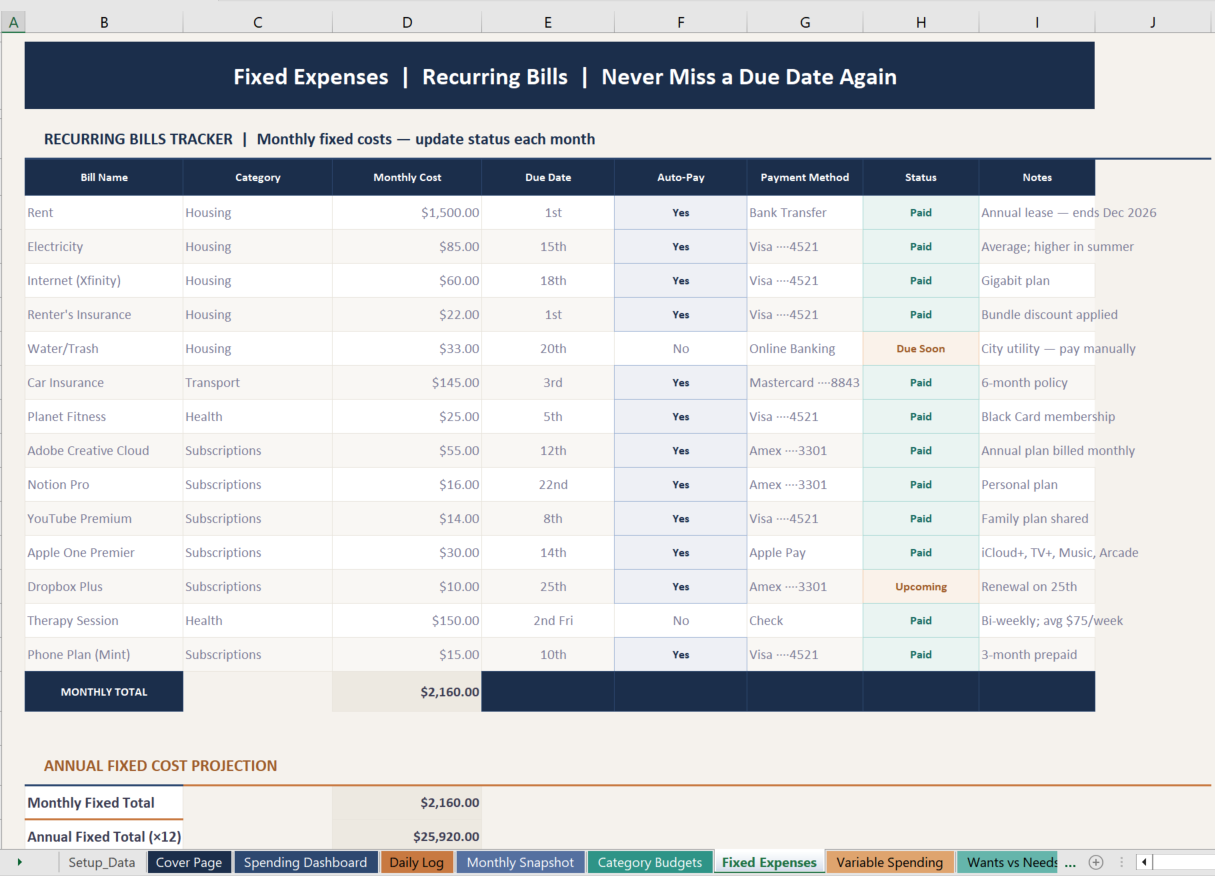The image size is (1215, 876).
Task: Open the Variable Spending tab
Action: [889, 862]
